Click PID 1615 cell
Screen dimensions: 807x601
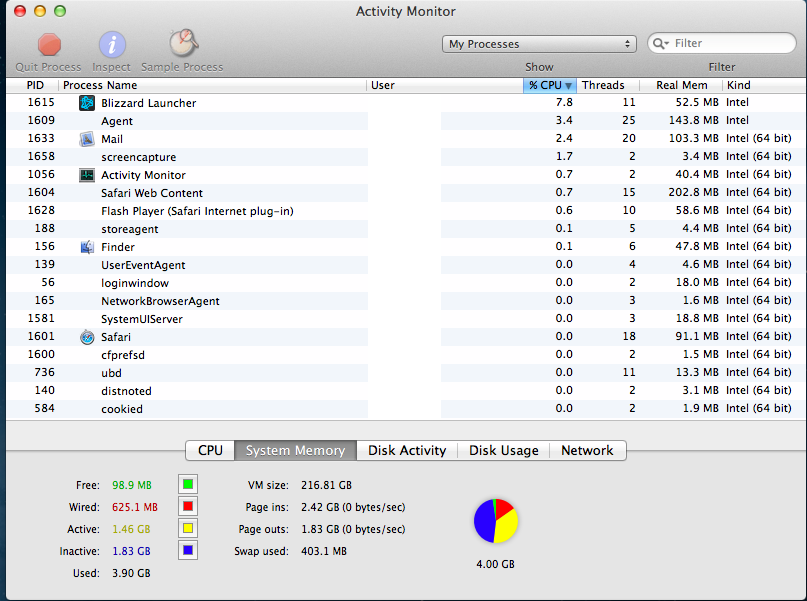(41, 102)
